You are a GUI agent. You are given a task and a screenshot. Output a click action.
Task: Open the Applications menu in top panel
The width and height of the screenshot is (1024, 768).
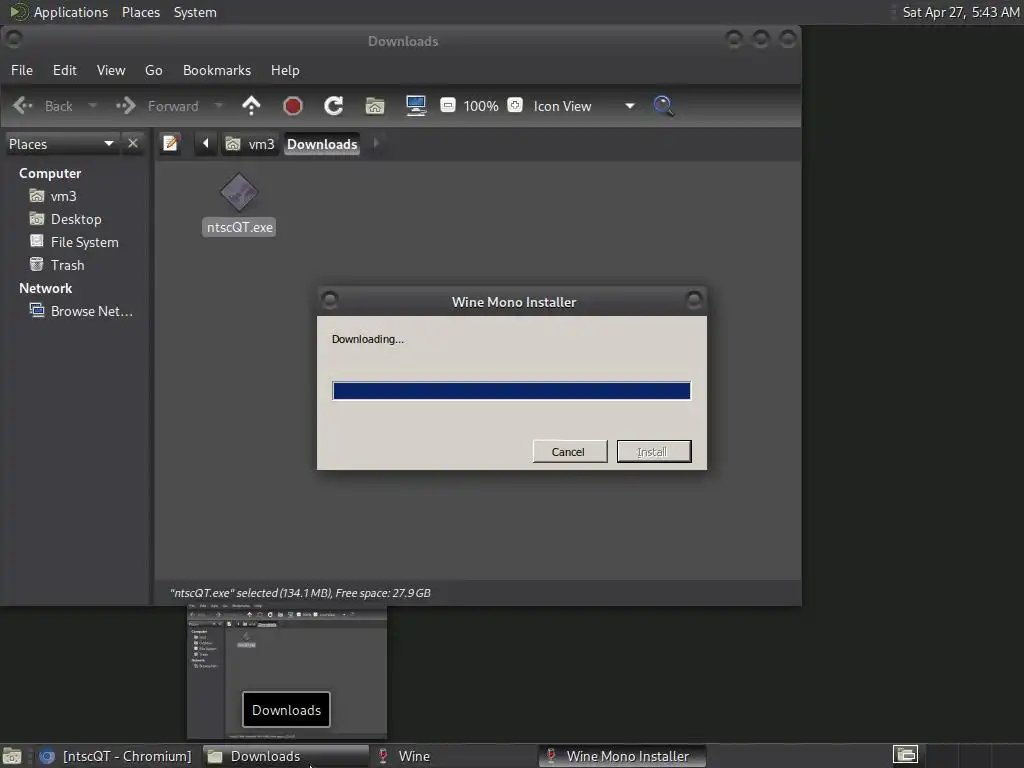point(71,12)
